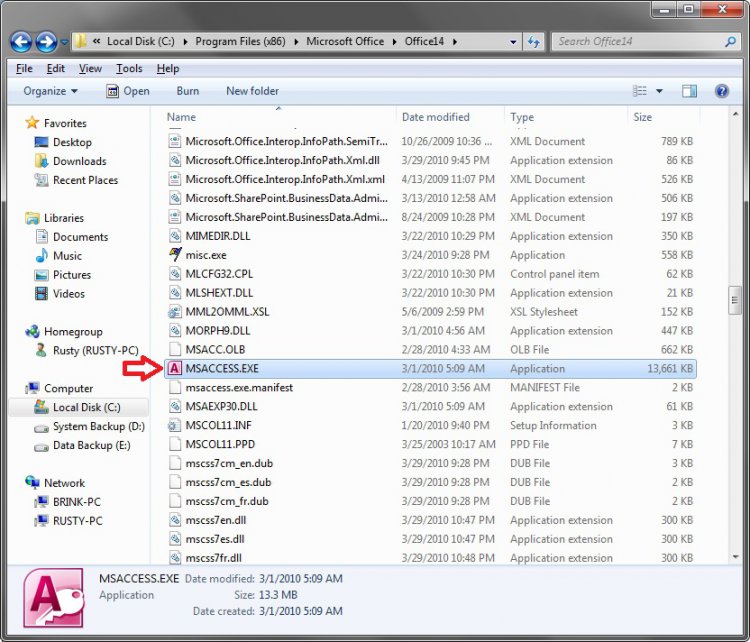Image resolution: width=750 pixels, height=642 pixels.
Task: Create a New folder
Action: [252, 91]
